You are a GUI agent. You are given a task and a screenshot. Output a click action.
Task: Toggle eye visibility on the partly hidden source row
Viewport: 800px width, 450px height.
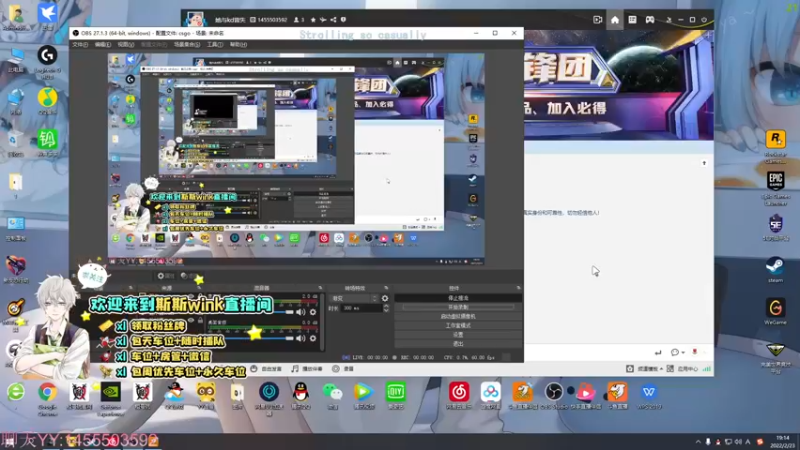(191, 320)
